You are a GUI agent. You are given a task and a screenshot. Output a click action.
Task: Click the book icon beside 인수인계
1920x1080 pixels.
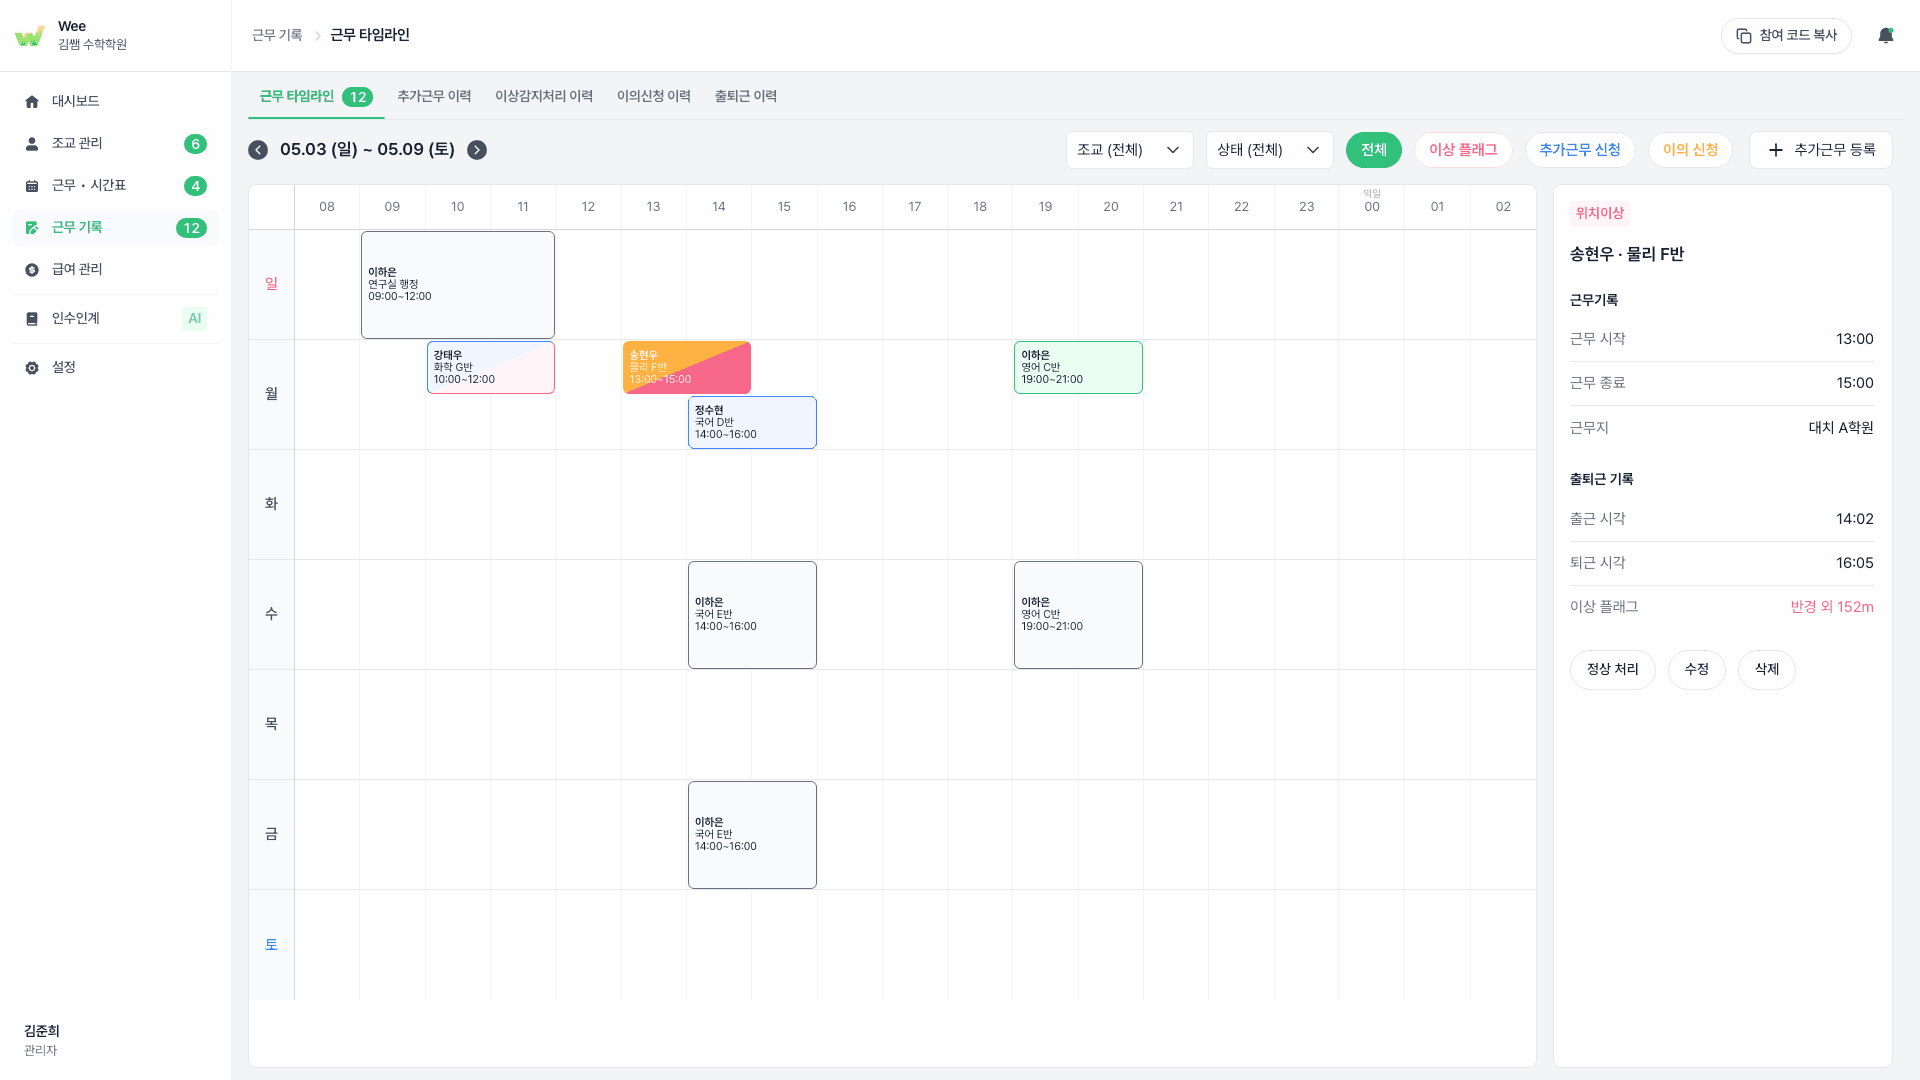click(32, 319)
